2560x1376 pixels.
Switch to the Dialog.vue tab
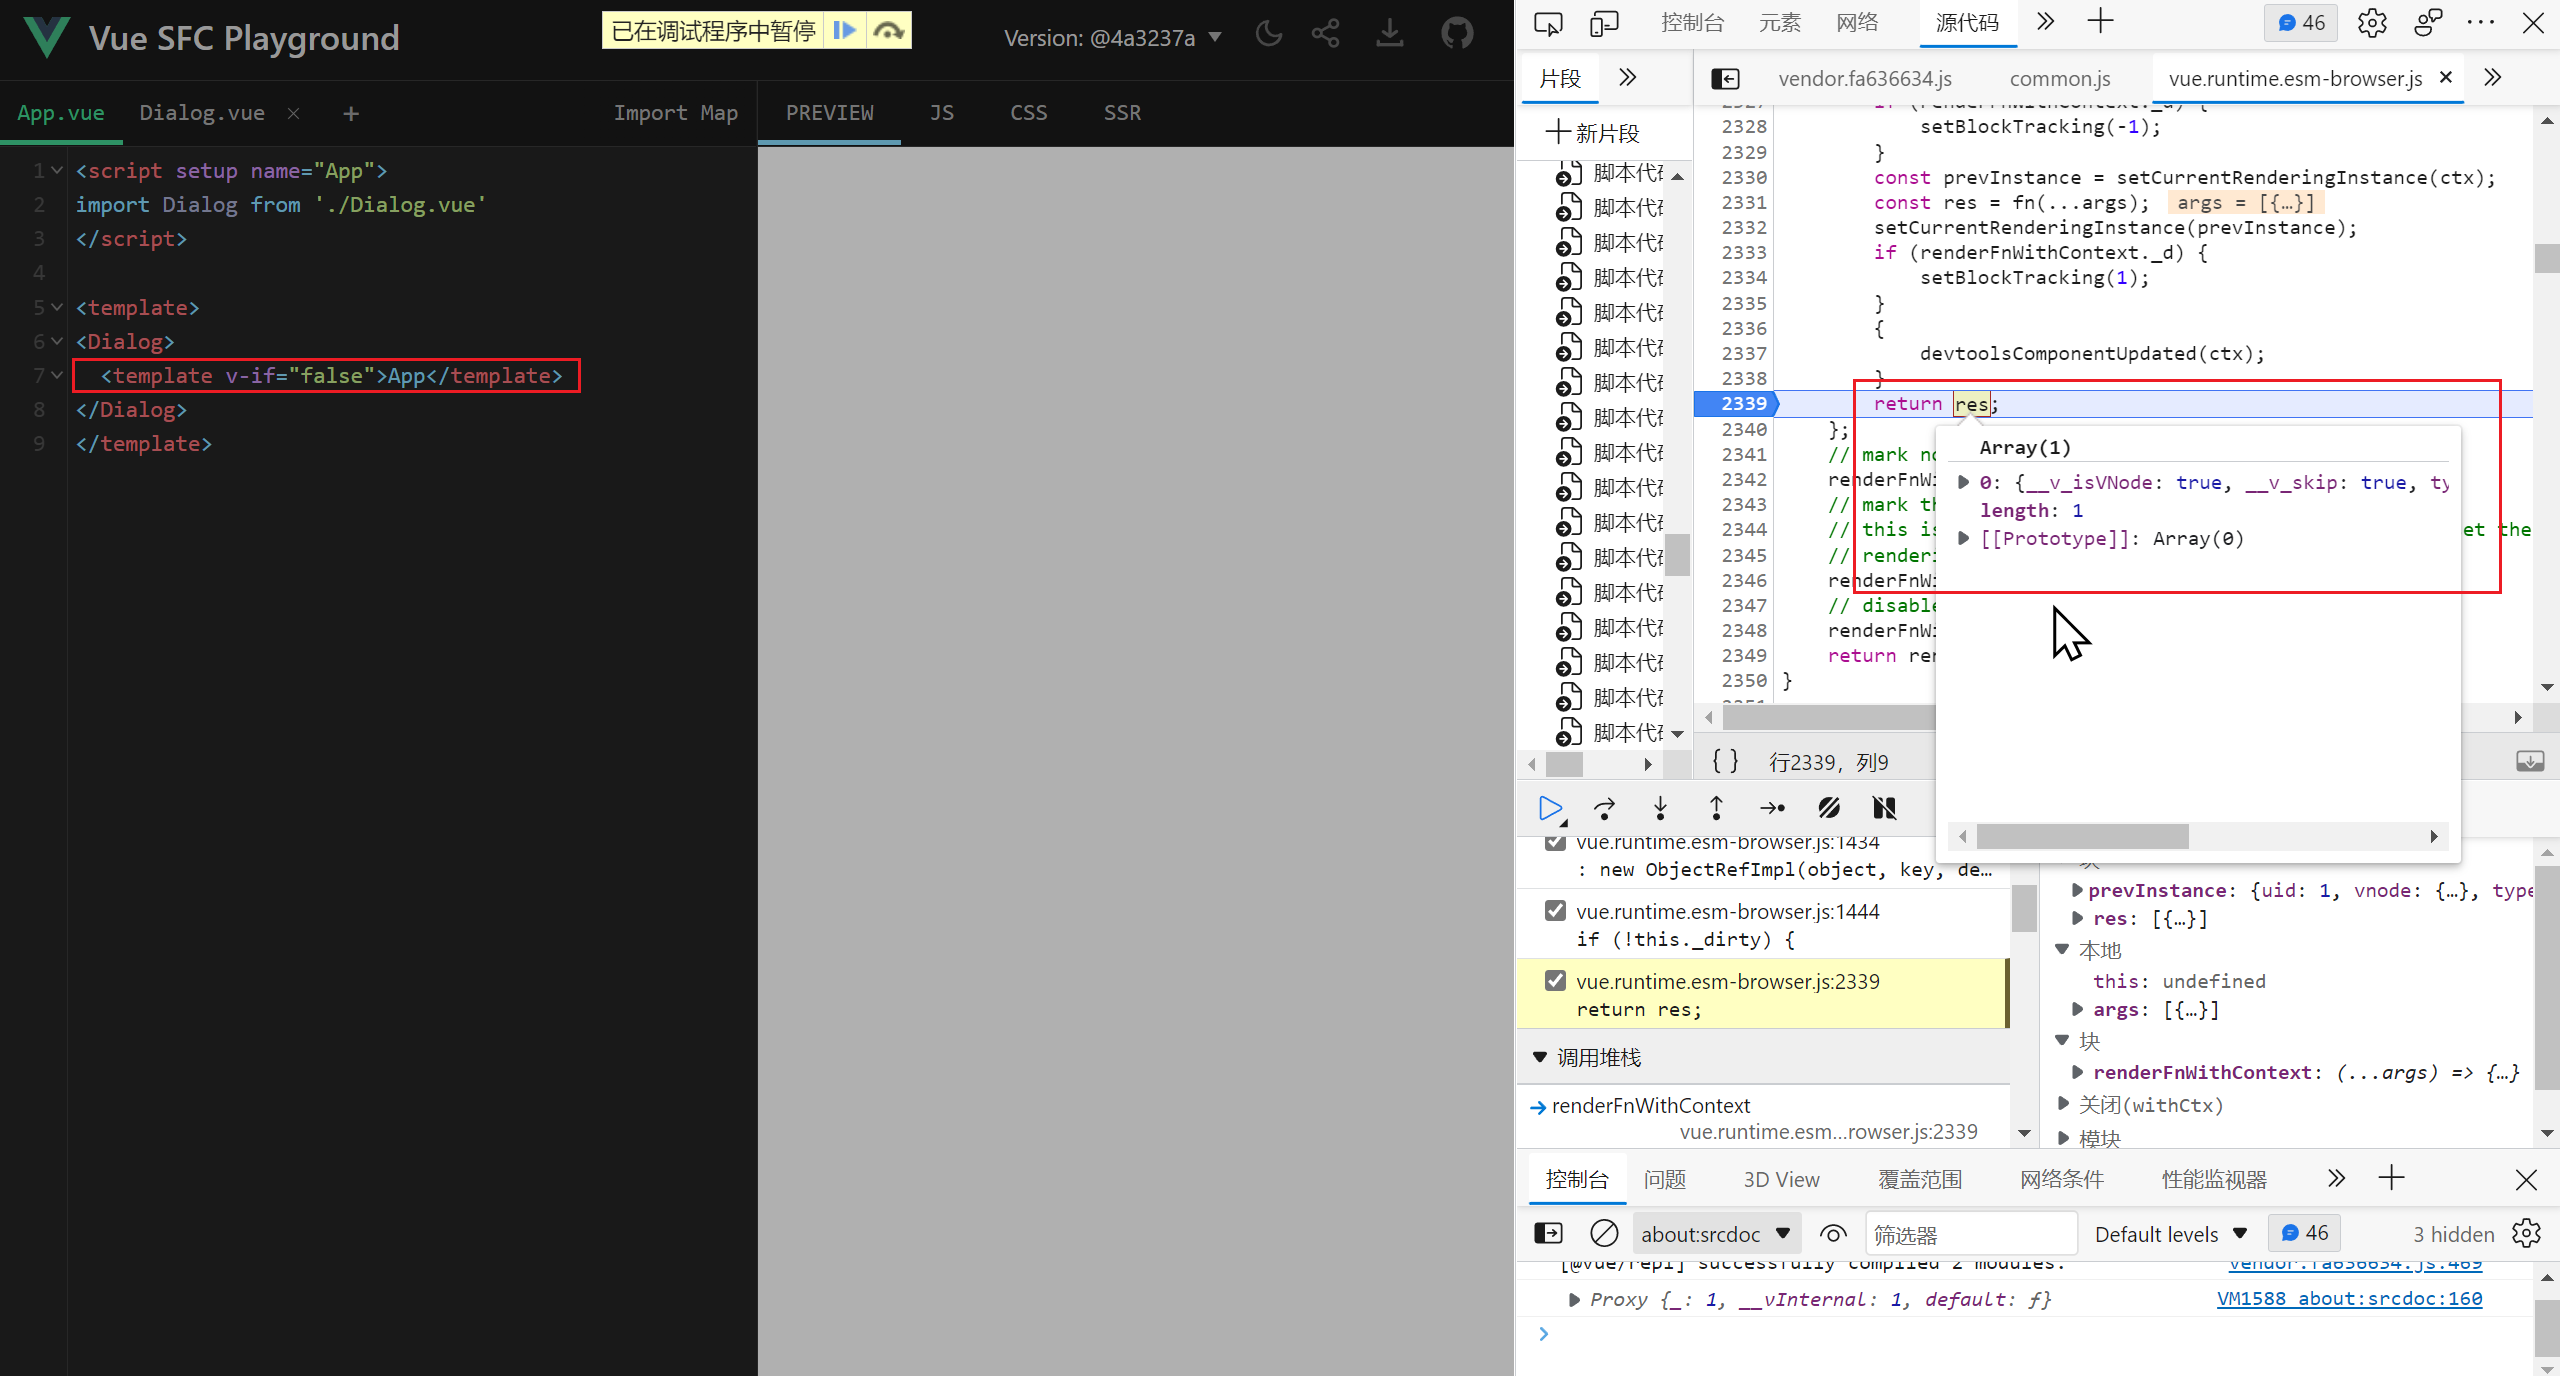click(203, 113)
